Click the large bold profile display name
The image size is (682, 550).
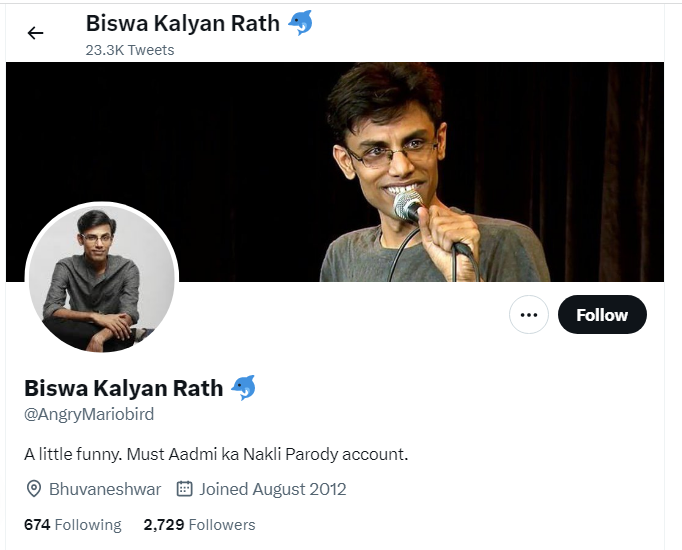(x=124, y=387)
